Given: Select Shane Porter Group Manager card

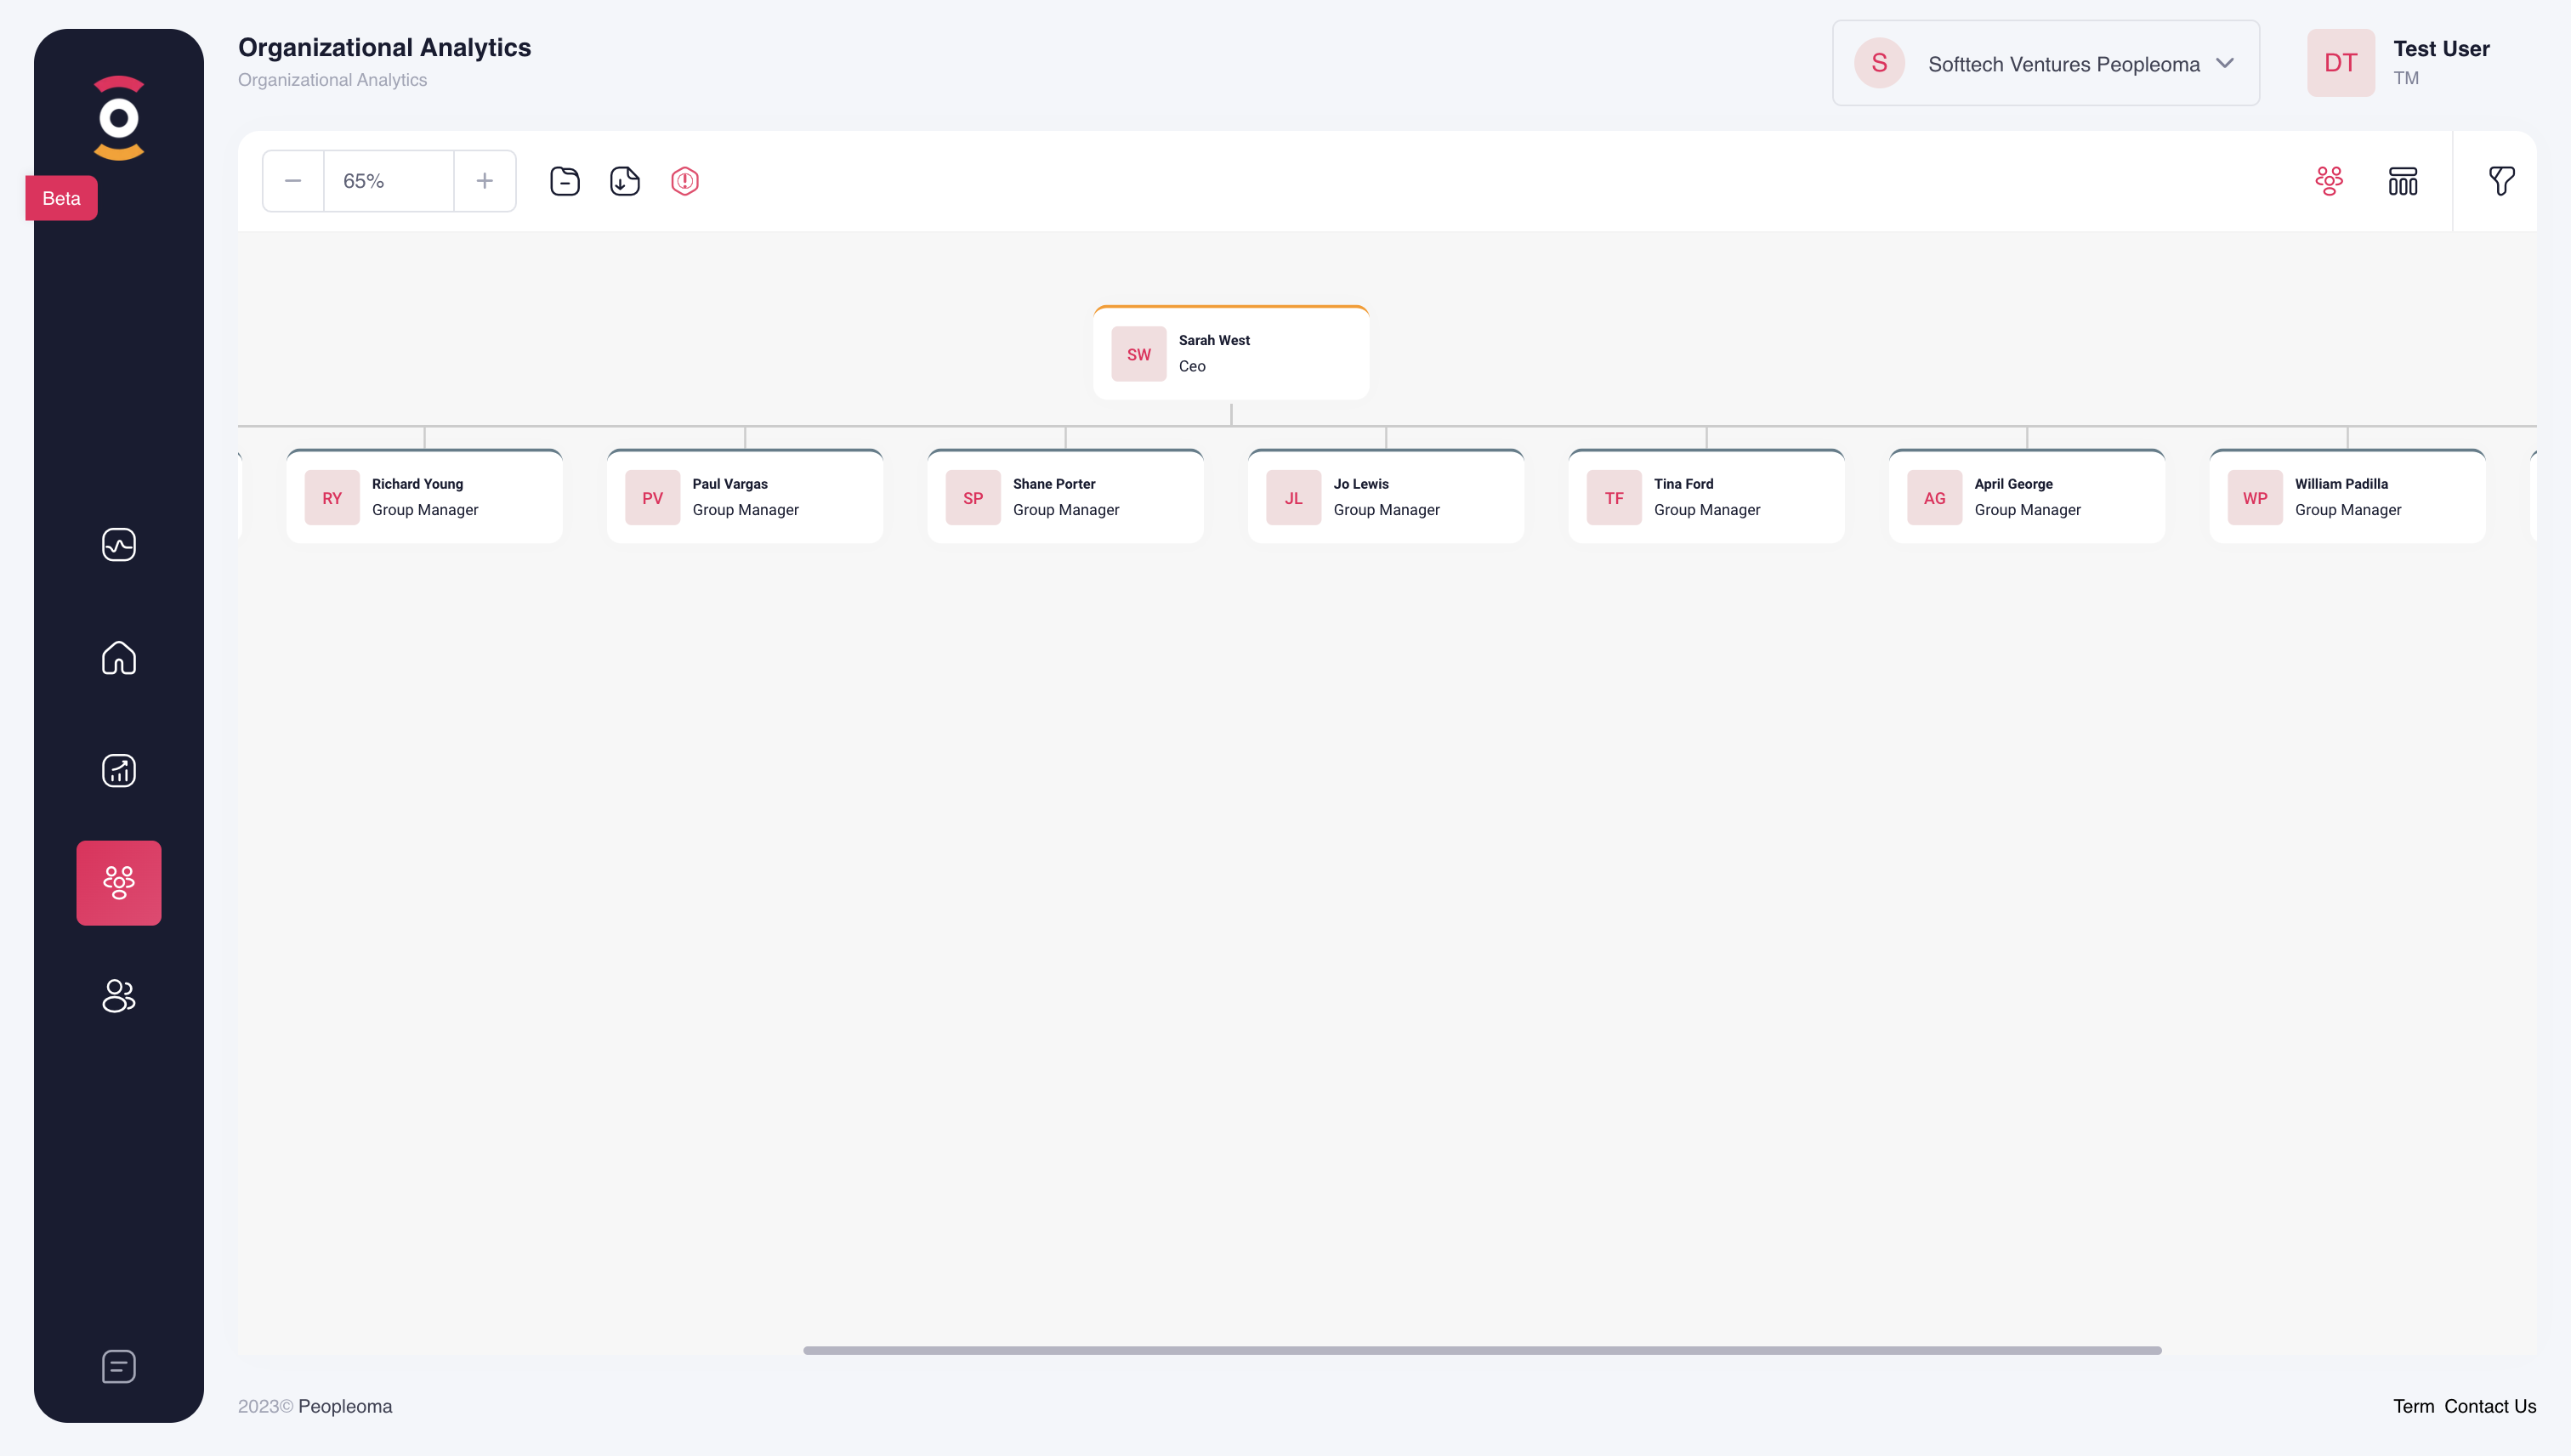Looking at the screenshot, I should click(1065, 496).
